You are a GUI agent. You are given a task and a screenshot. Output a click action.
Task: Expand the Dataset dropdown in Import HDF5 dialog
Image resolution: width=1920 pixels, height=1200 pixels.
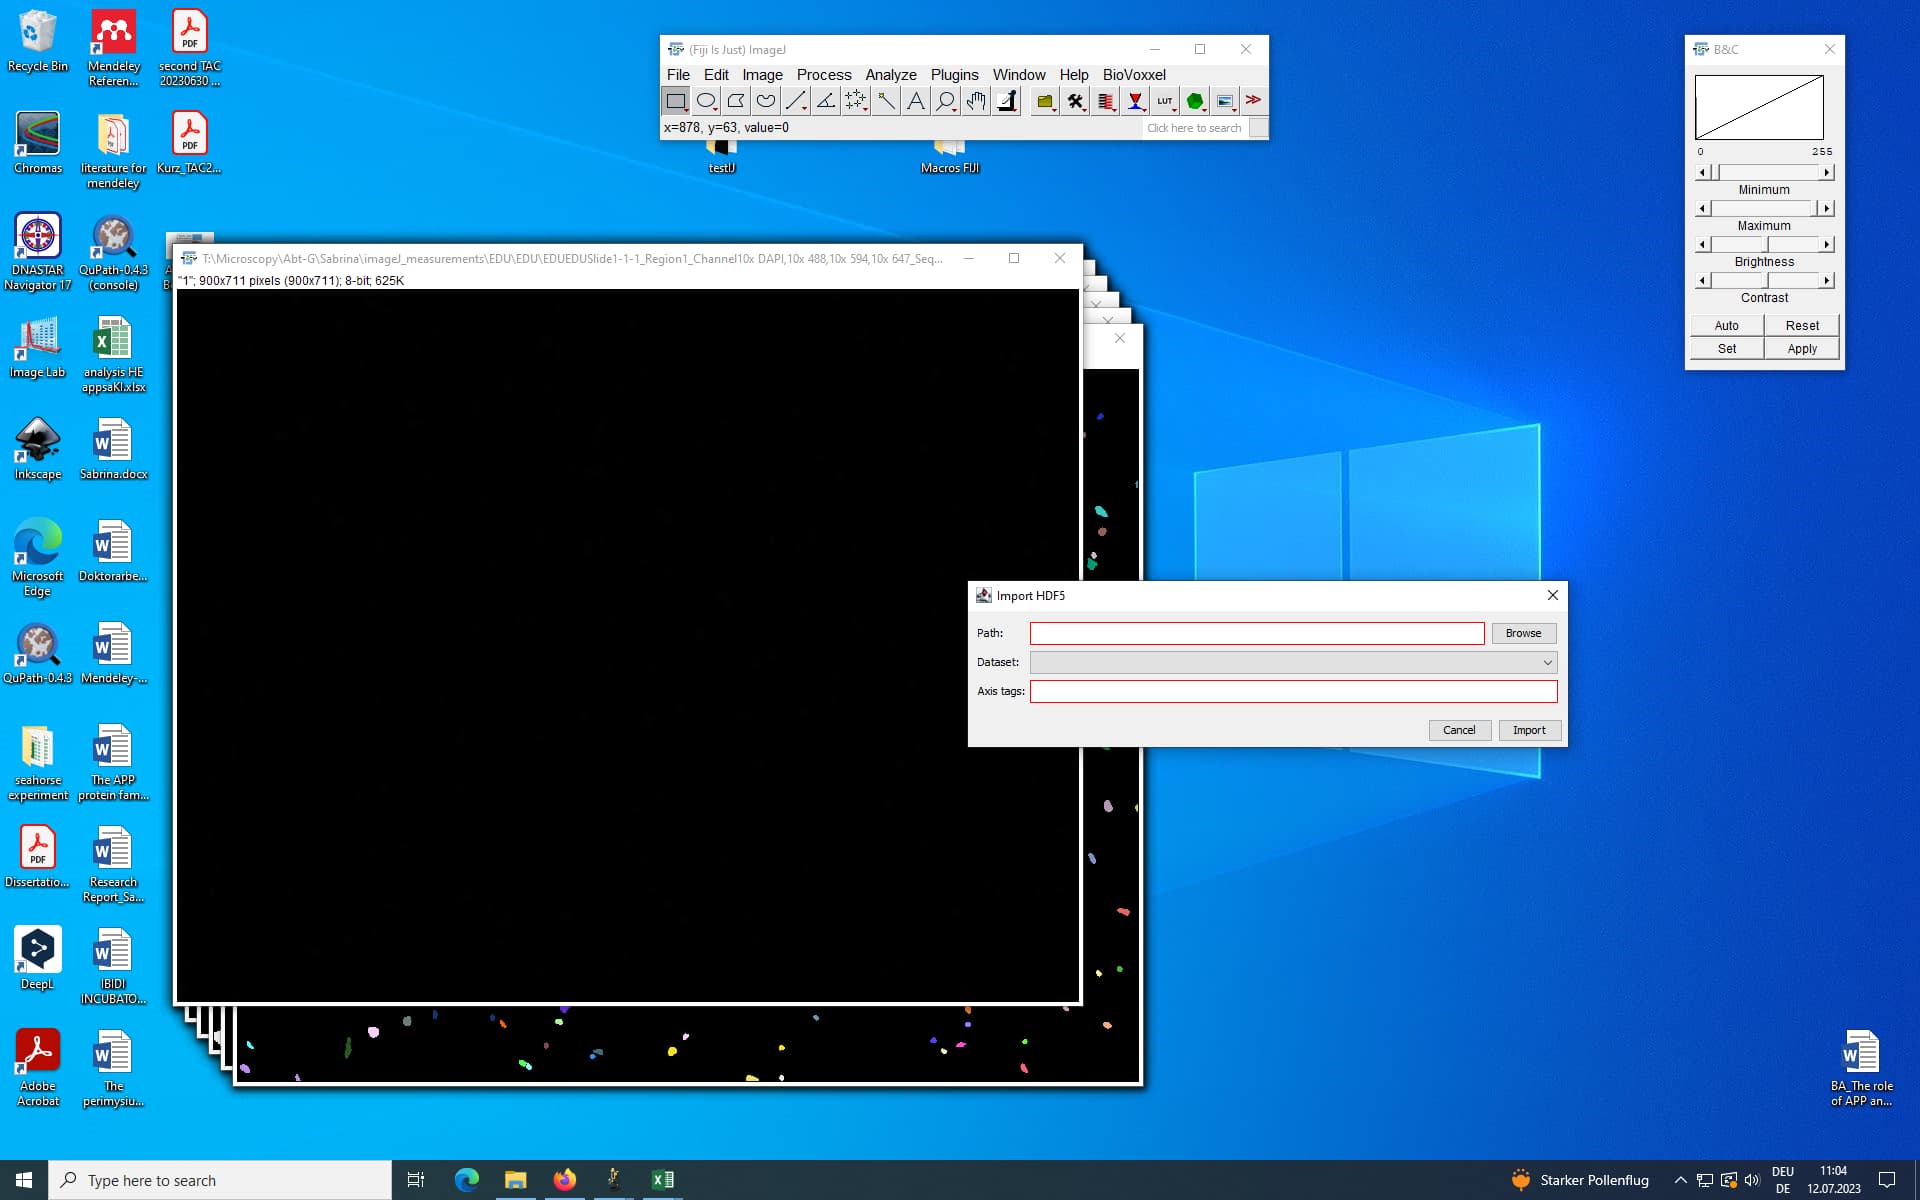click(x=1546, y=662)
